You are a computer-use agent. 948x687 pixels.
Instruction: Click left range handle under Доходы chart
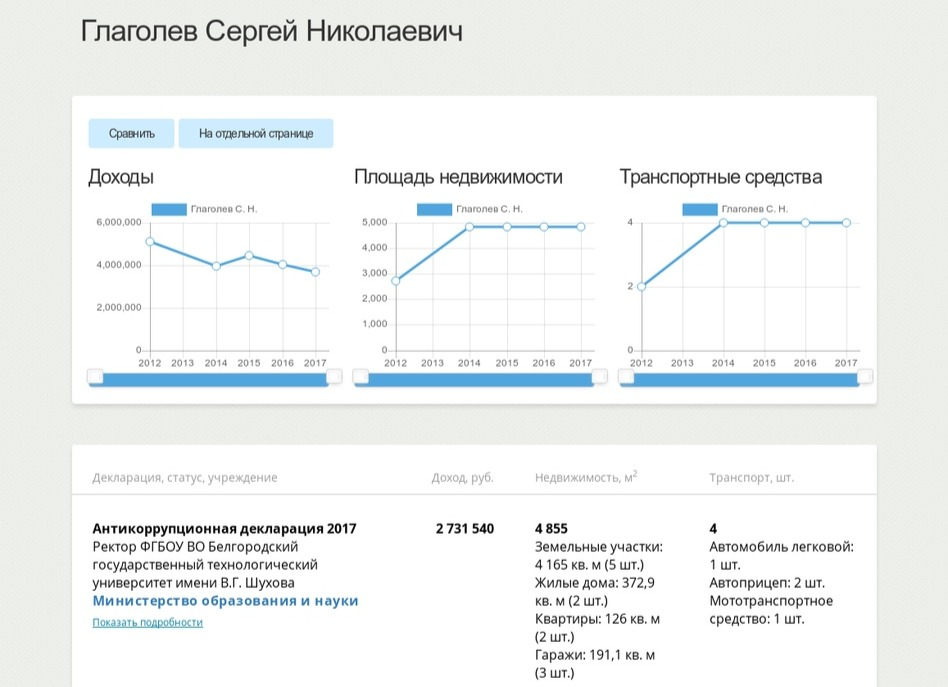pos(95,376)
